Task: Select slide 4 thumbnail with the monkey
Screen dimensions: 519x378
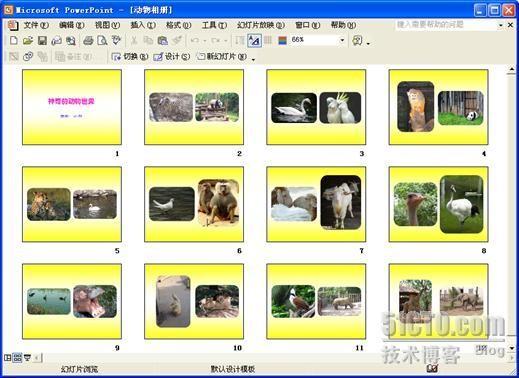Action: [x=439, y=107]
